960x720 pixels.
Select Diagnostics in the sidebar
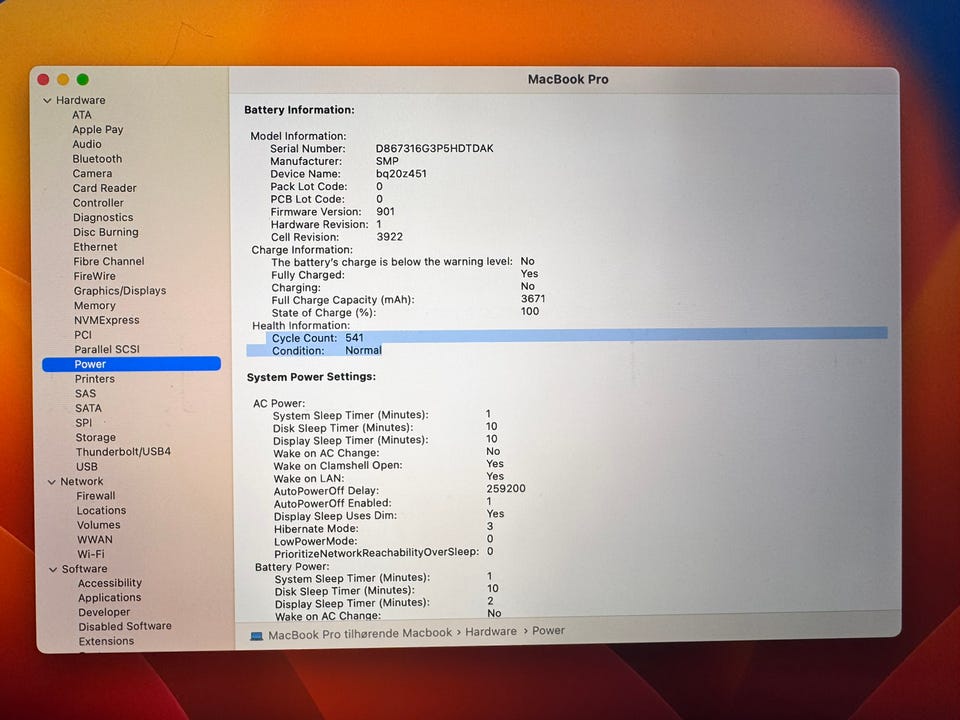tap(103, 217)
